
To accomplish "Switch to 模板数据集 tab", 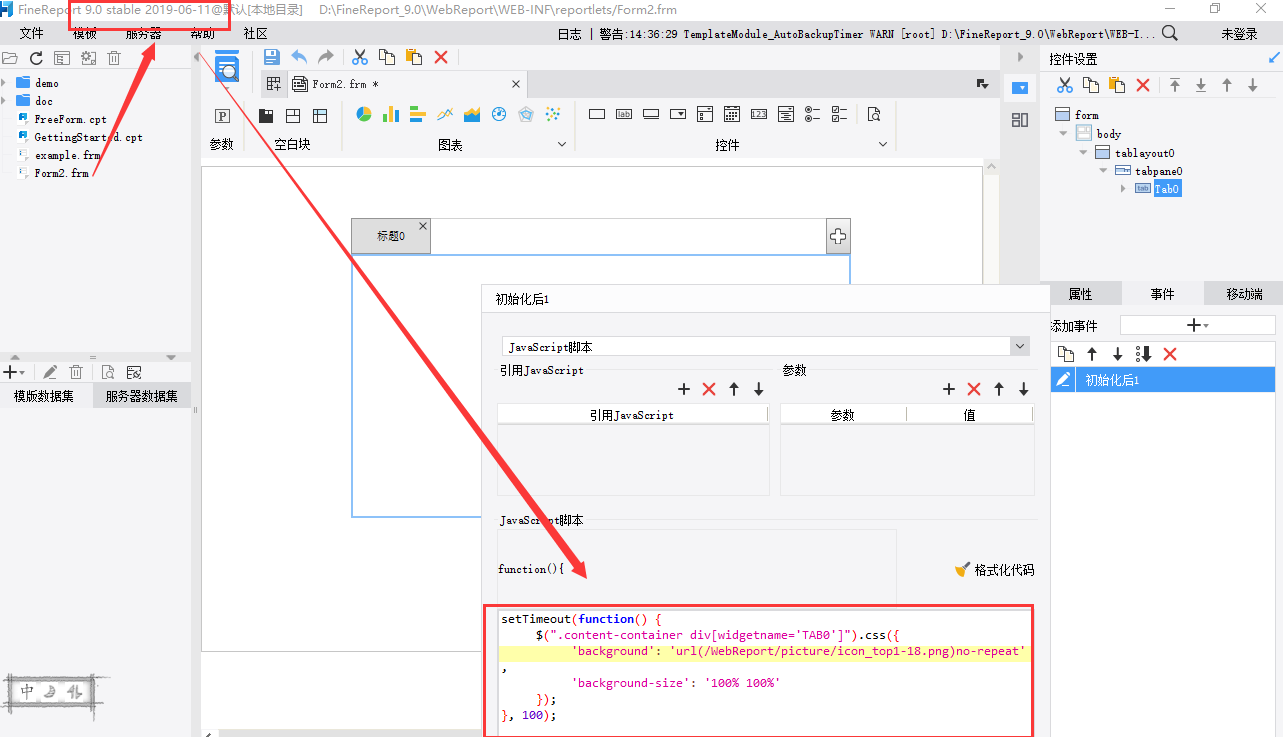I will 44,396.
